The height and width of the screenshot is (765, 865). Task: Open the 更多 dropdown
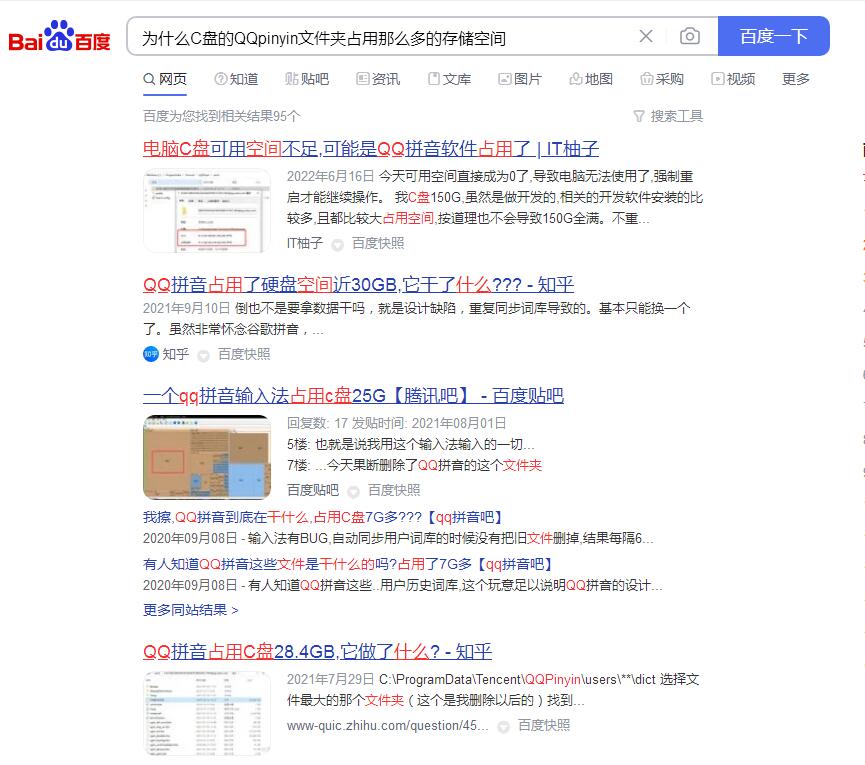pos(795,79)
